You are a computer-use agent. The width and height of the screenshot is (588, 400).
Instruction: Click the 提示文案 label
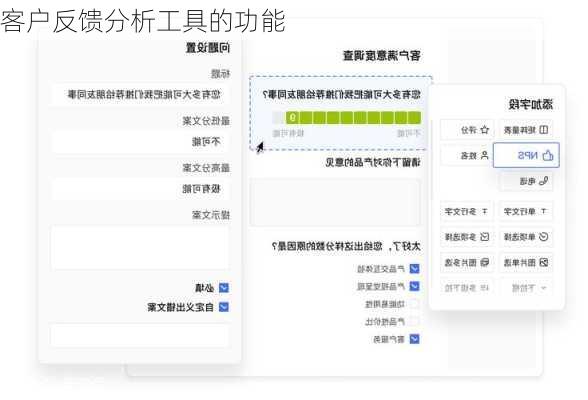click(211, 215)
